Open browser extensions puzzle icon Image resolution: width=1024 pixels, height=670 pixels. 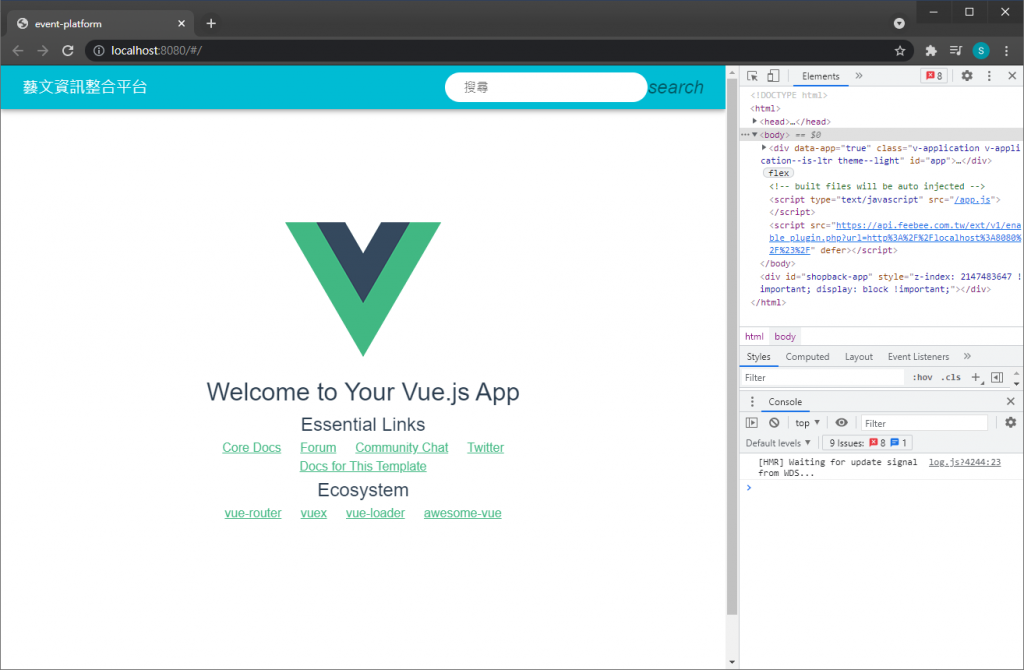[931, 50]
